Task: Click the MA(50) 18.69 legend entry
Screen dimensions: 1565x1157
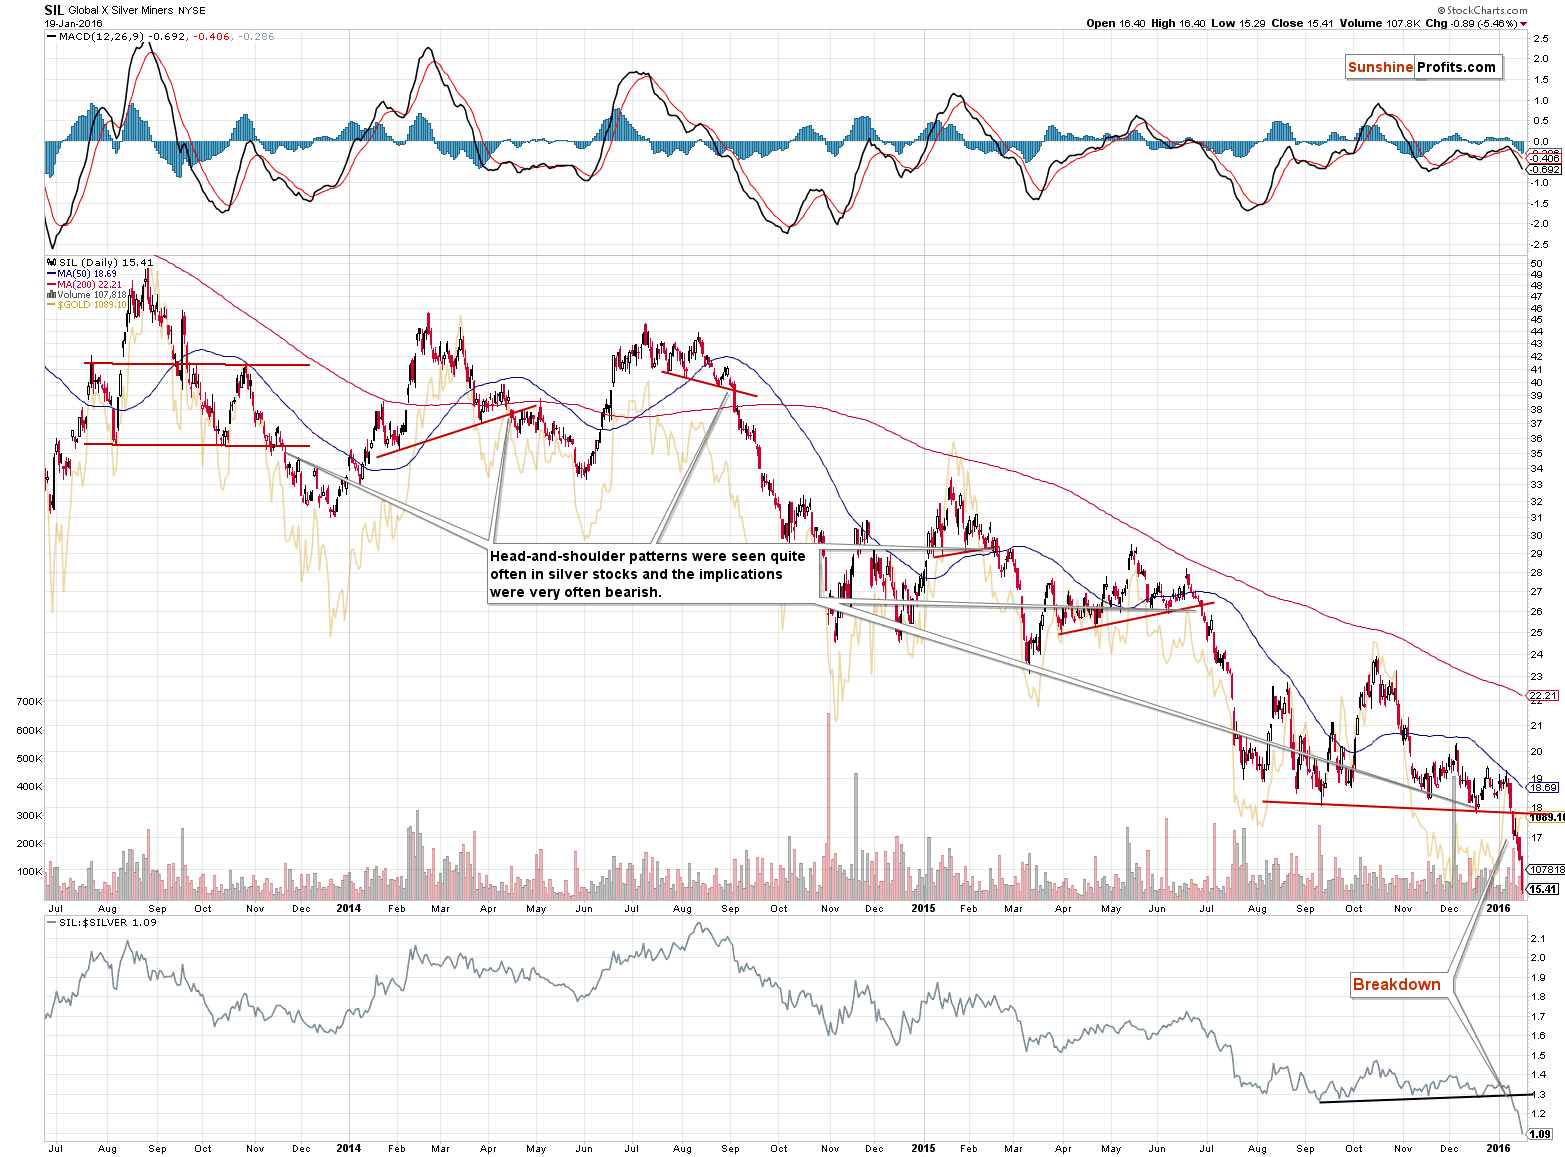Action: point(81,273)
